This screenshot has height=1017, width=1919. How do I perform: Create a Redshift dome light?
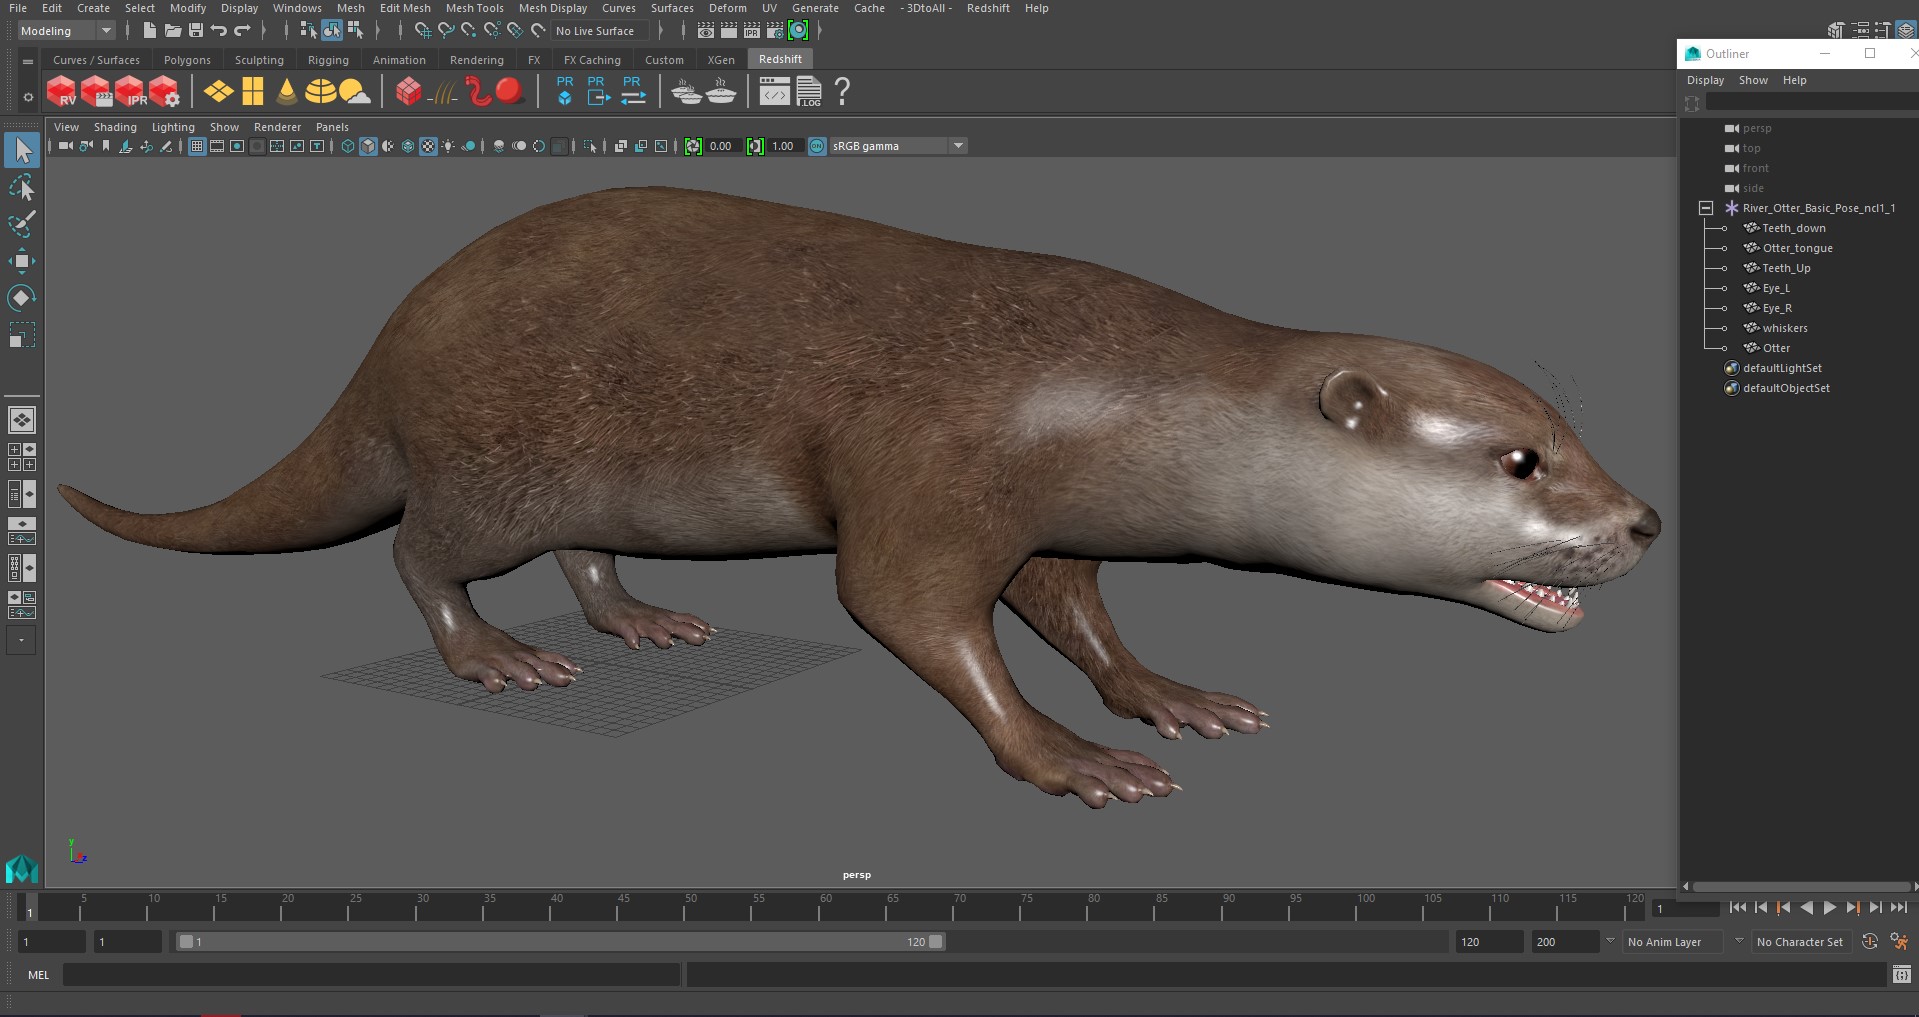click(320, 92)
